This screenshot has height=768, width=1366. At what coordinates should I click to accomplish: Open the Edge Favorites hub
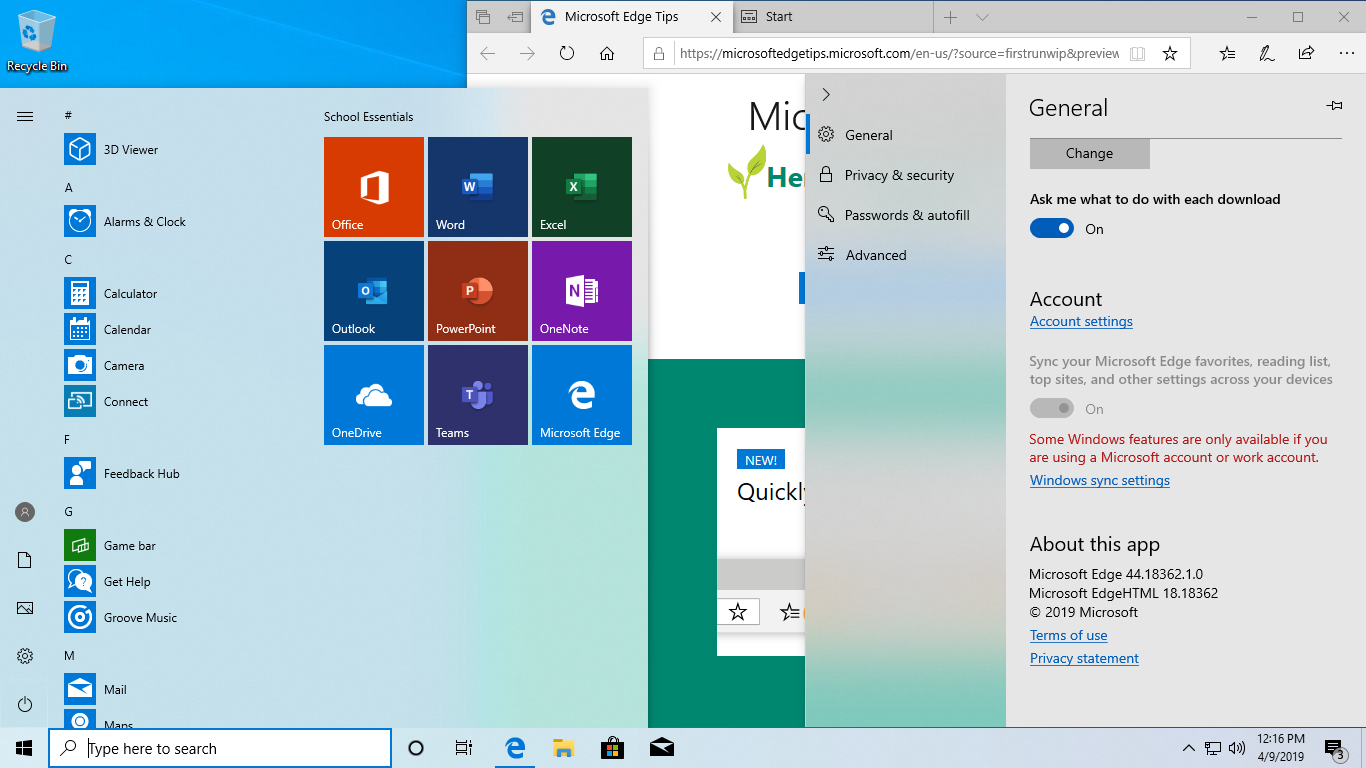pyautogui.click(x=1227, y=53)
